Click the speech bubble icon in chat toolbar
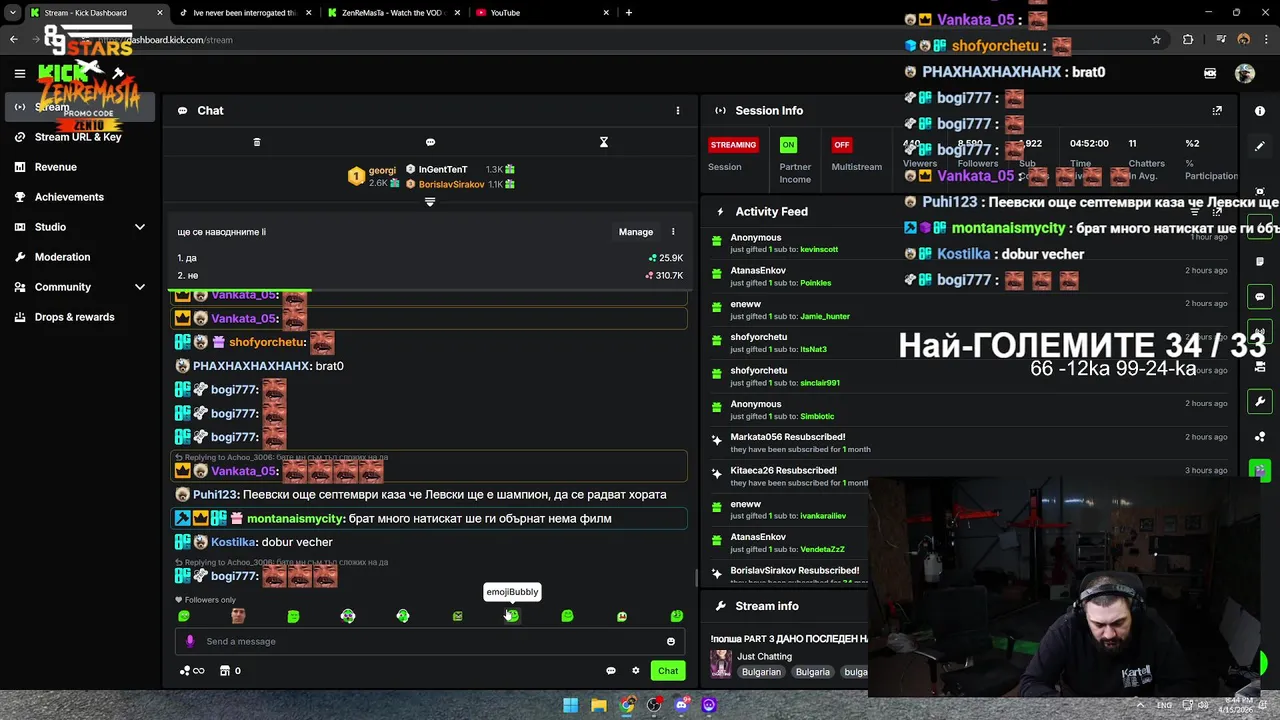This screenshot has width=1280, height=720. [x=430, y=142]
